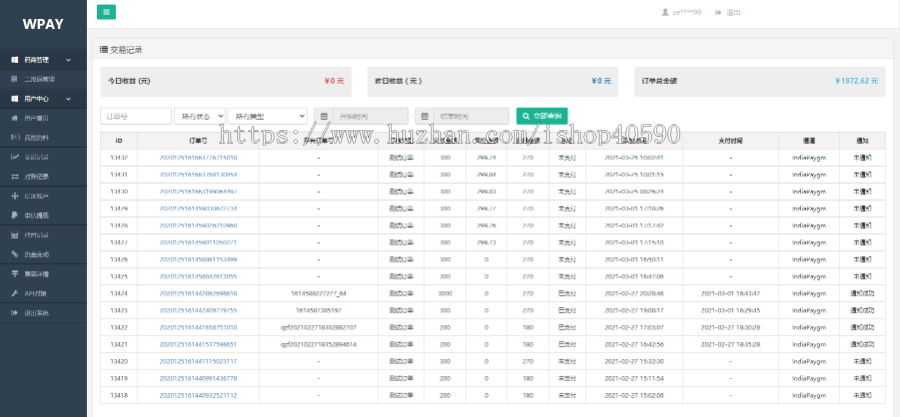Screen dimensions: 900x417
Task: Open the line-chart icon sidebar entry
Action: pos(14,157)
